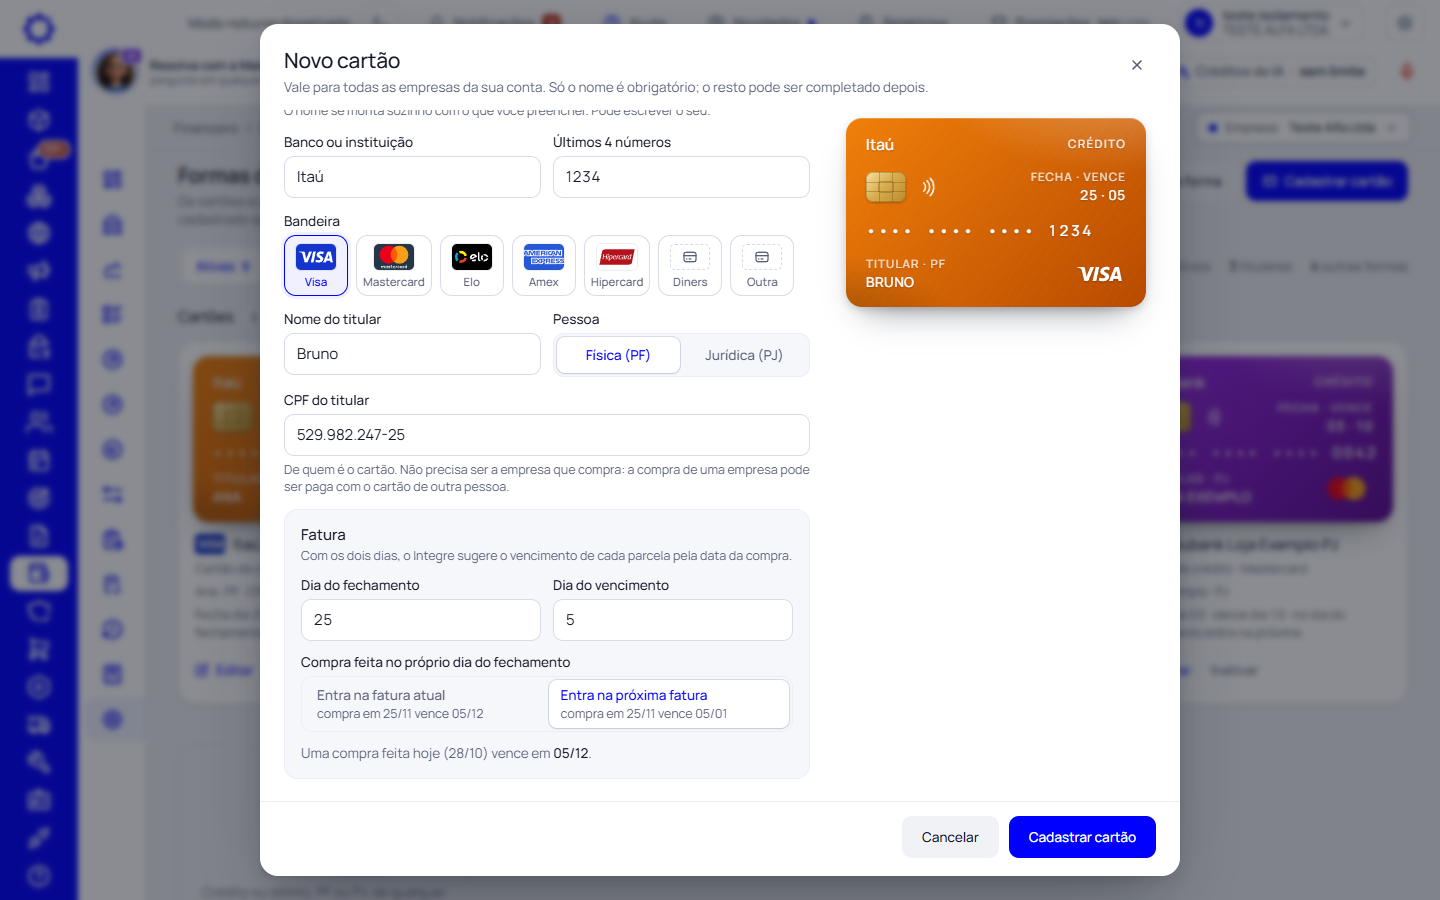Pick the Outra brand option
1440x900 pixels.
(762, 265)
